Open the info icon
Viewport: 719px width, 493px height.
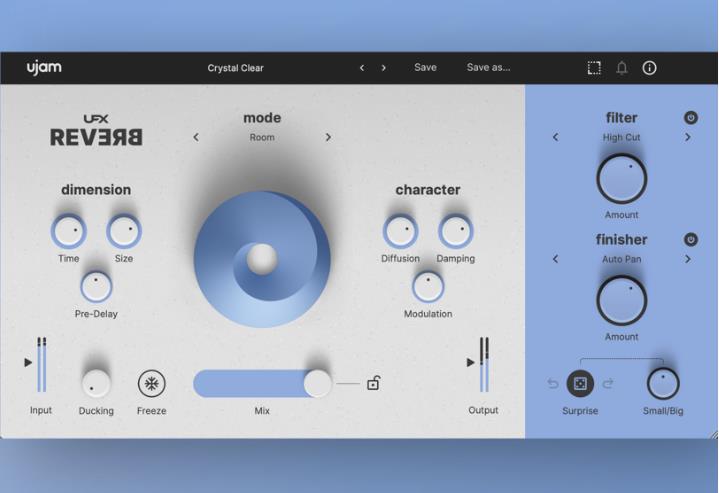(649, 68)
